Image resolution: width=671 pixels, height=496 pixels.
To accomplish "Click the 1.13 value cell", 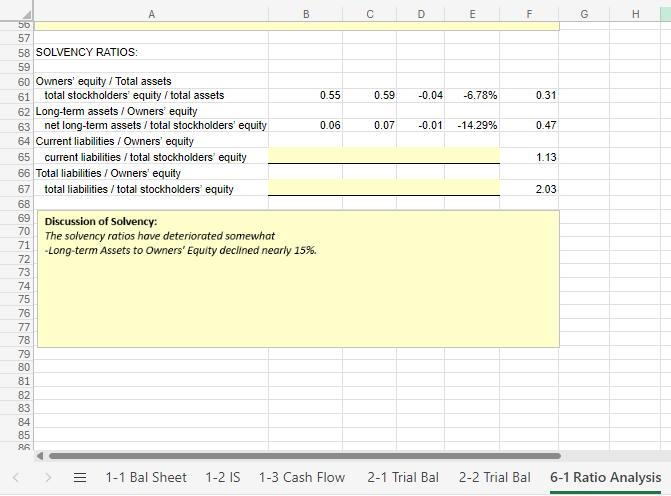I will pos(529,157).
